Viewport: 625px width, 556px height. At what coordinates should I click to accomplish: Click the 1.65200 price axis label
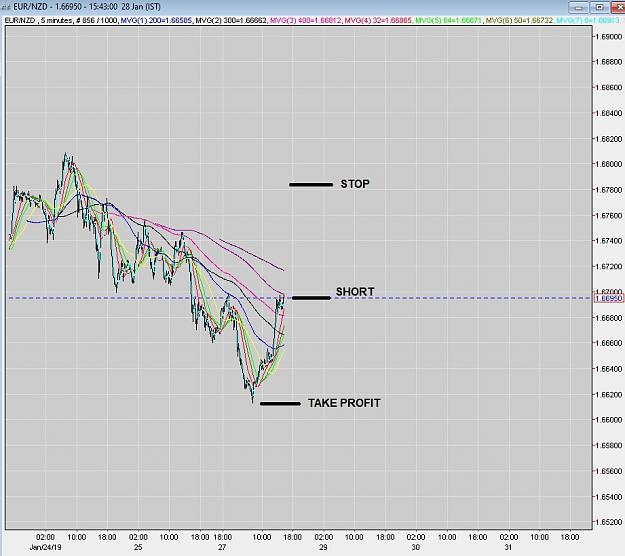coord(608,522)
